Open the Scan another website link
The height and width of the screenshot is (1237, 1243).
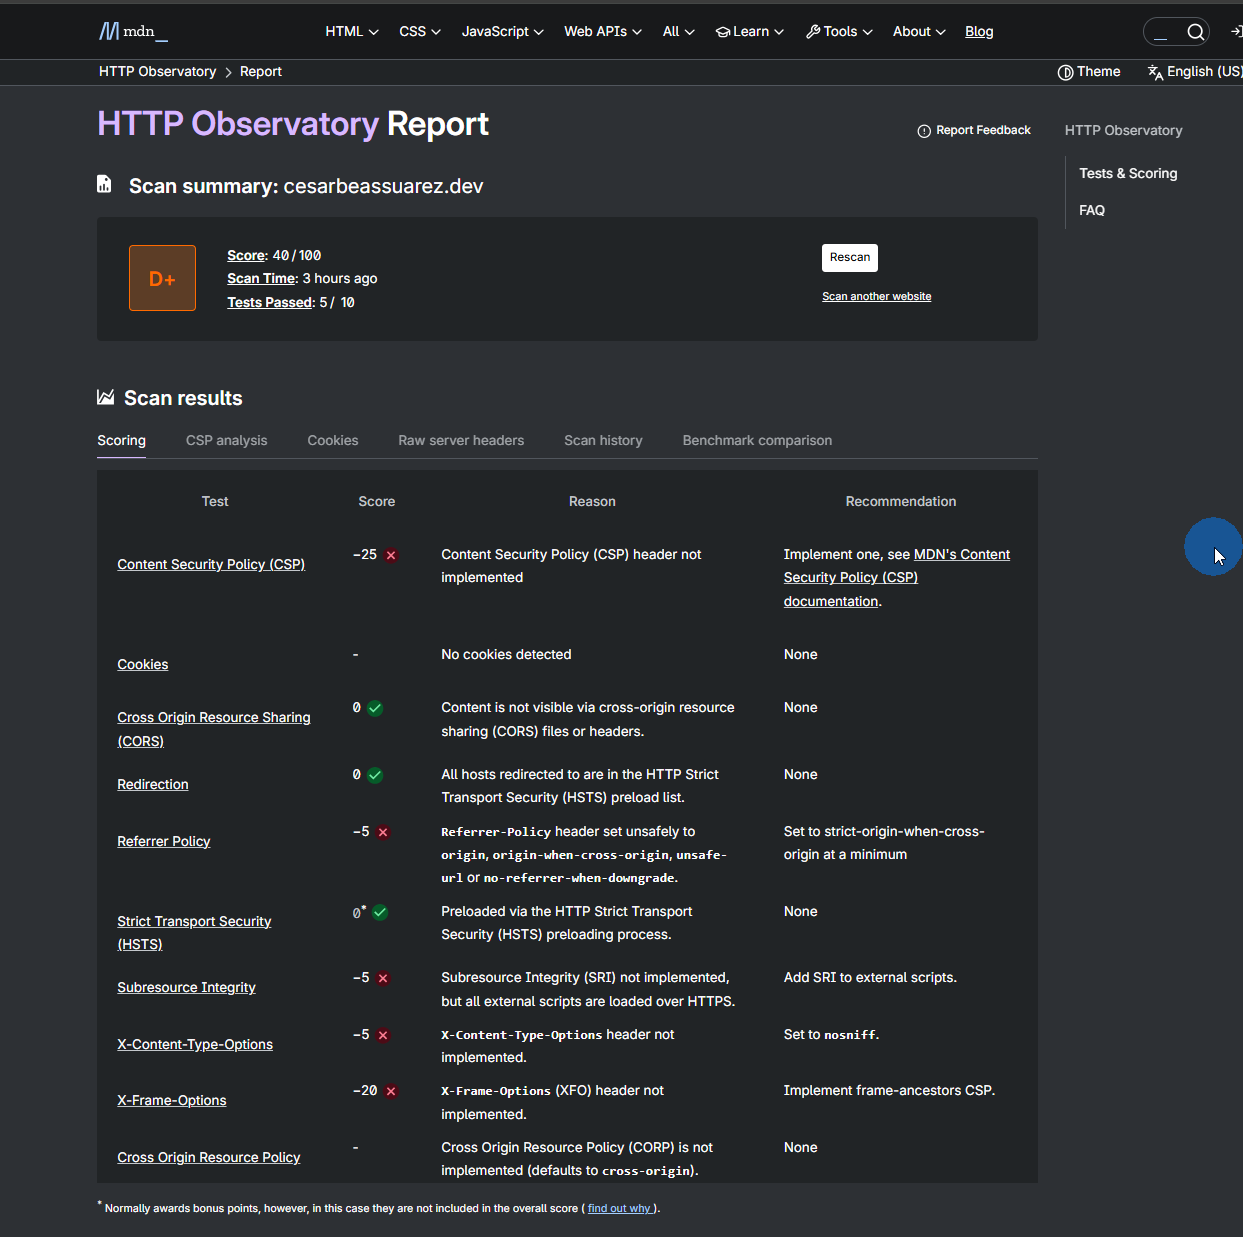(x=876, y=296)
